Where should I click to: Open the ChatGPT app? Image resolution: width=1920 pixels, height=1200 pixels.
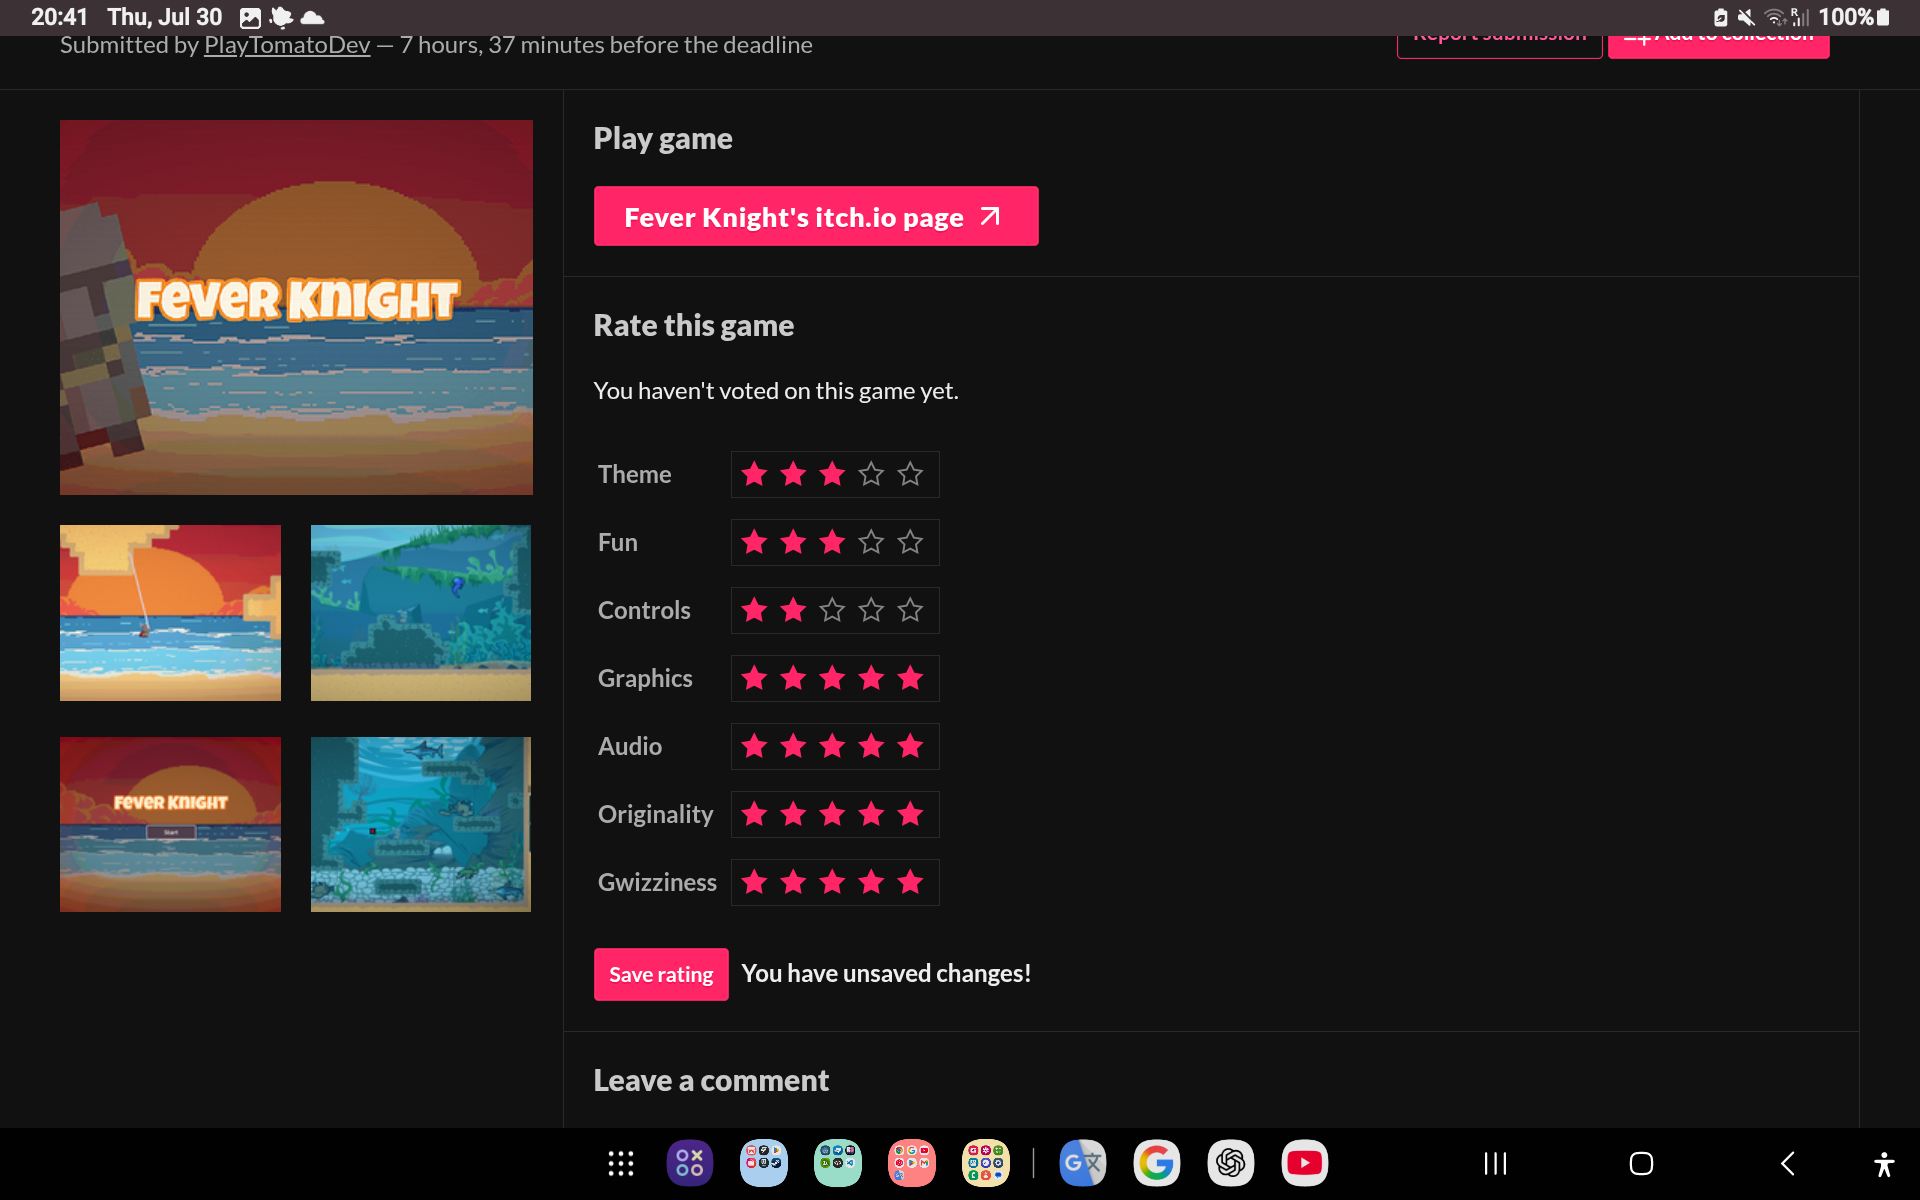[1231, 1163]
